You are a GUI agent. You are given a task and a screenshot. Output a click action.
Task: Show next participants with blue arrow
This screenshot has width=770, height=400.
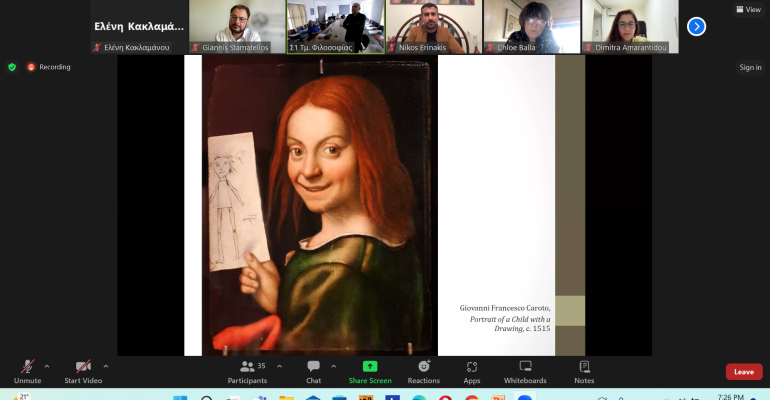pos(696,27)
